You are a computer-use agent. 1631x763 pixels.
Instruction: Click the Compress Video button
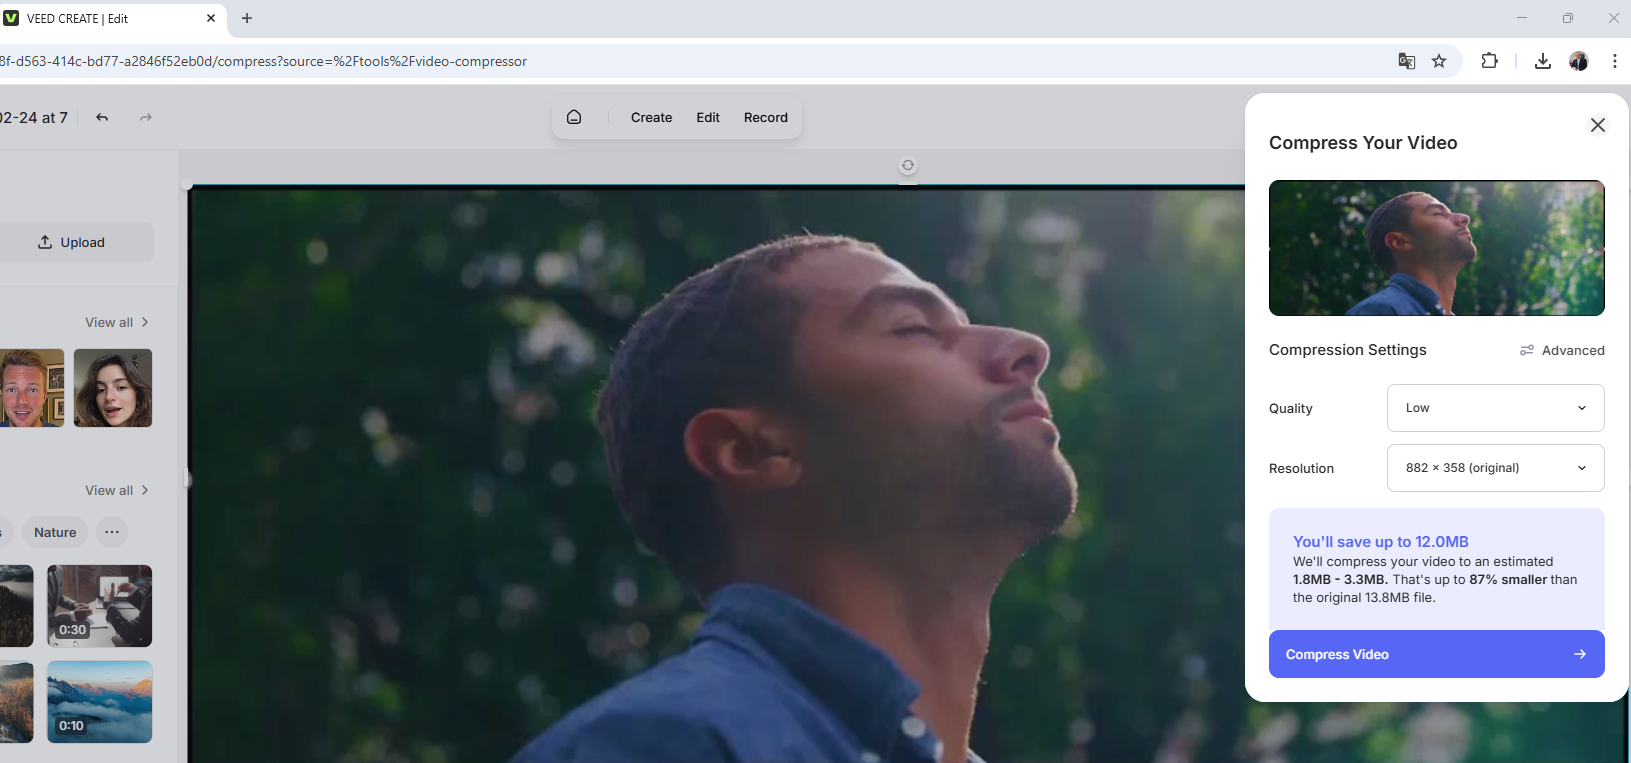click(1436, 654)
